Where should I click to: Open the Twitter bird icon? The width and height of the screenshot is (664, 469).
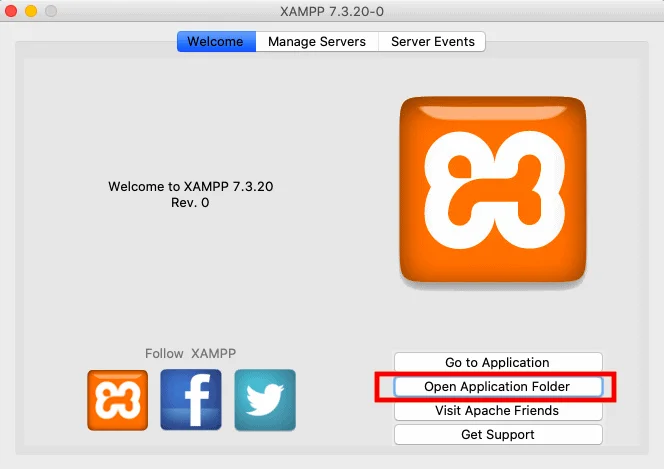(x=265, y=400)
